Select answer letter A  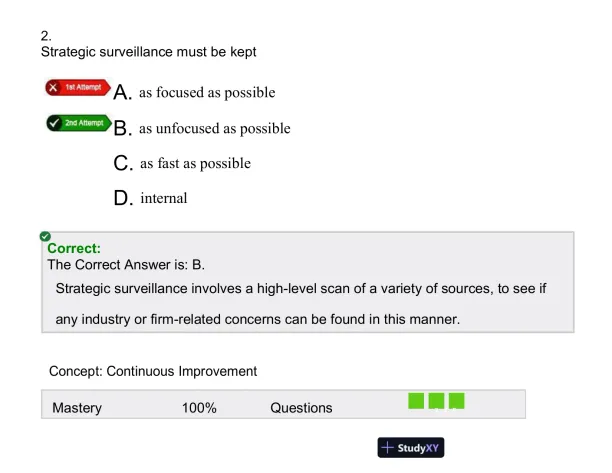pyautogui.click(x=123, y=93)
